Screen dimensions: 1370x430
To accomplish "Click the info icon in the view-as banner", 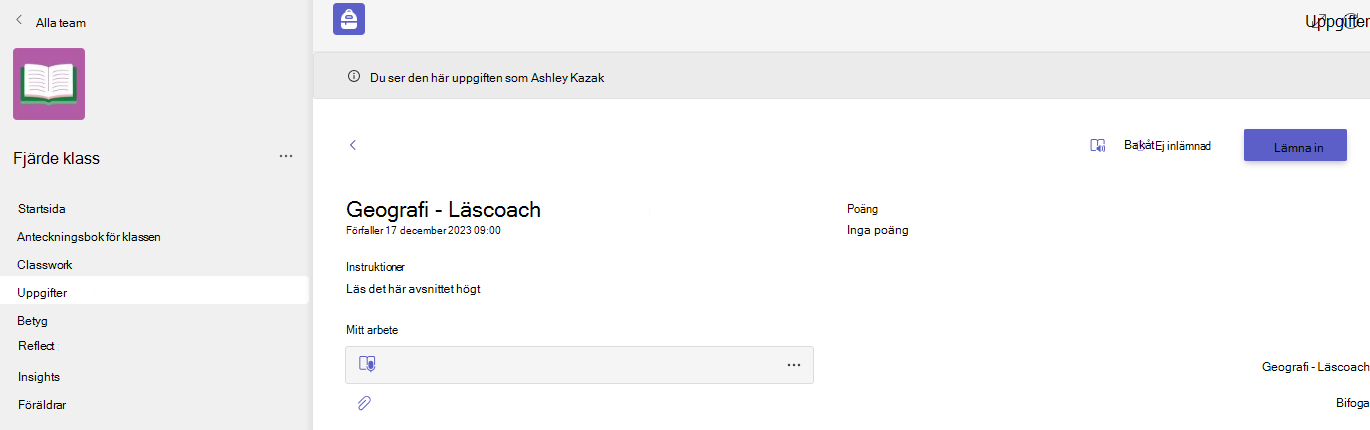I will tap(353, 76).
